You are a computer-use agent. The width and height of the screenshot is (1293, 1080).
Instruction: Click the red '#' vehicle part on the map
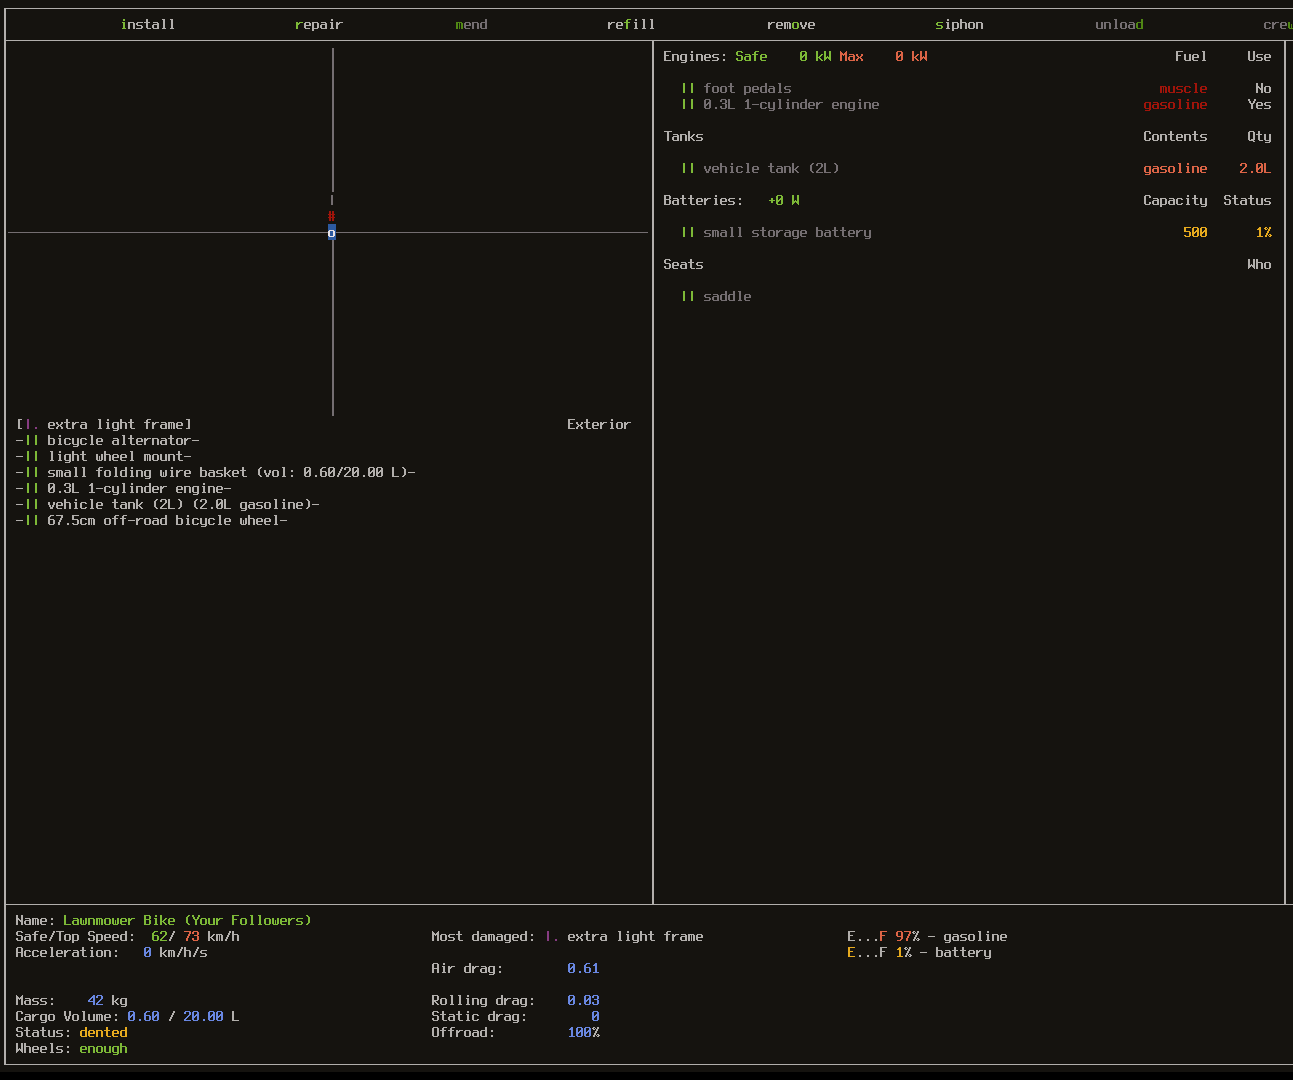332,217
